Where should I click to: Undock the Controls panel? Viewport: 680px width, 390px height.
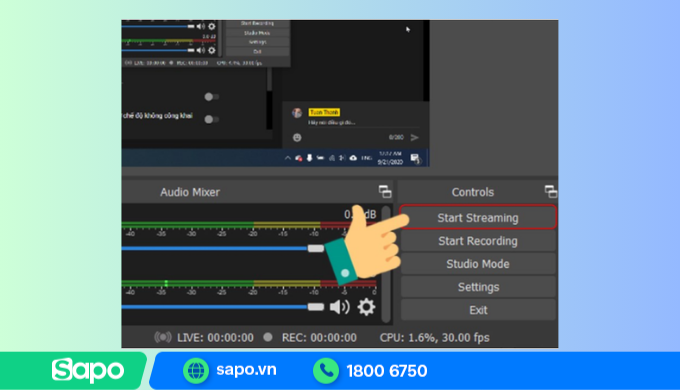550,191
